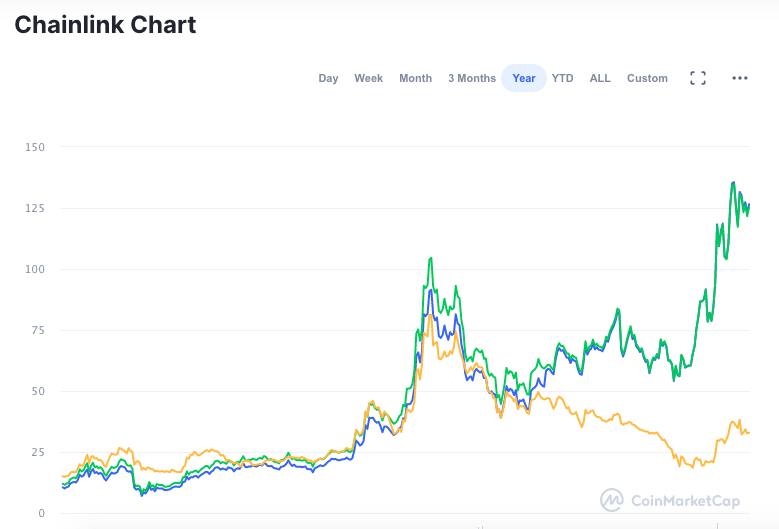Click the blue line's mid-chart peak near 90
The height and width of the screenshot is (529, 779).
pos(430,291)
